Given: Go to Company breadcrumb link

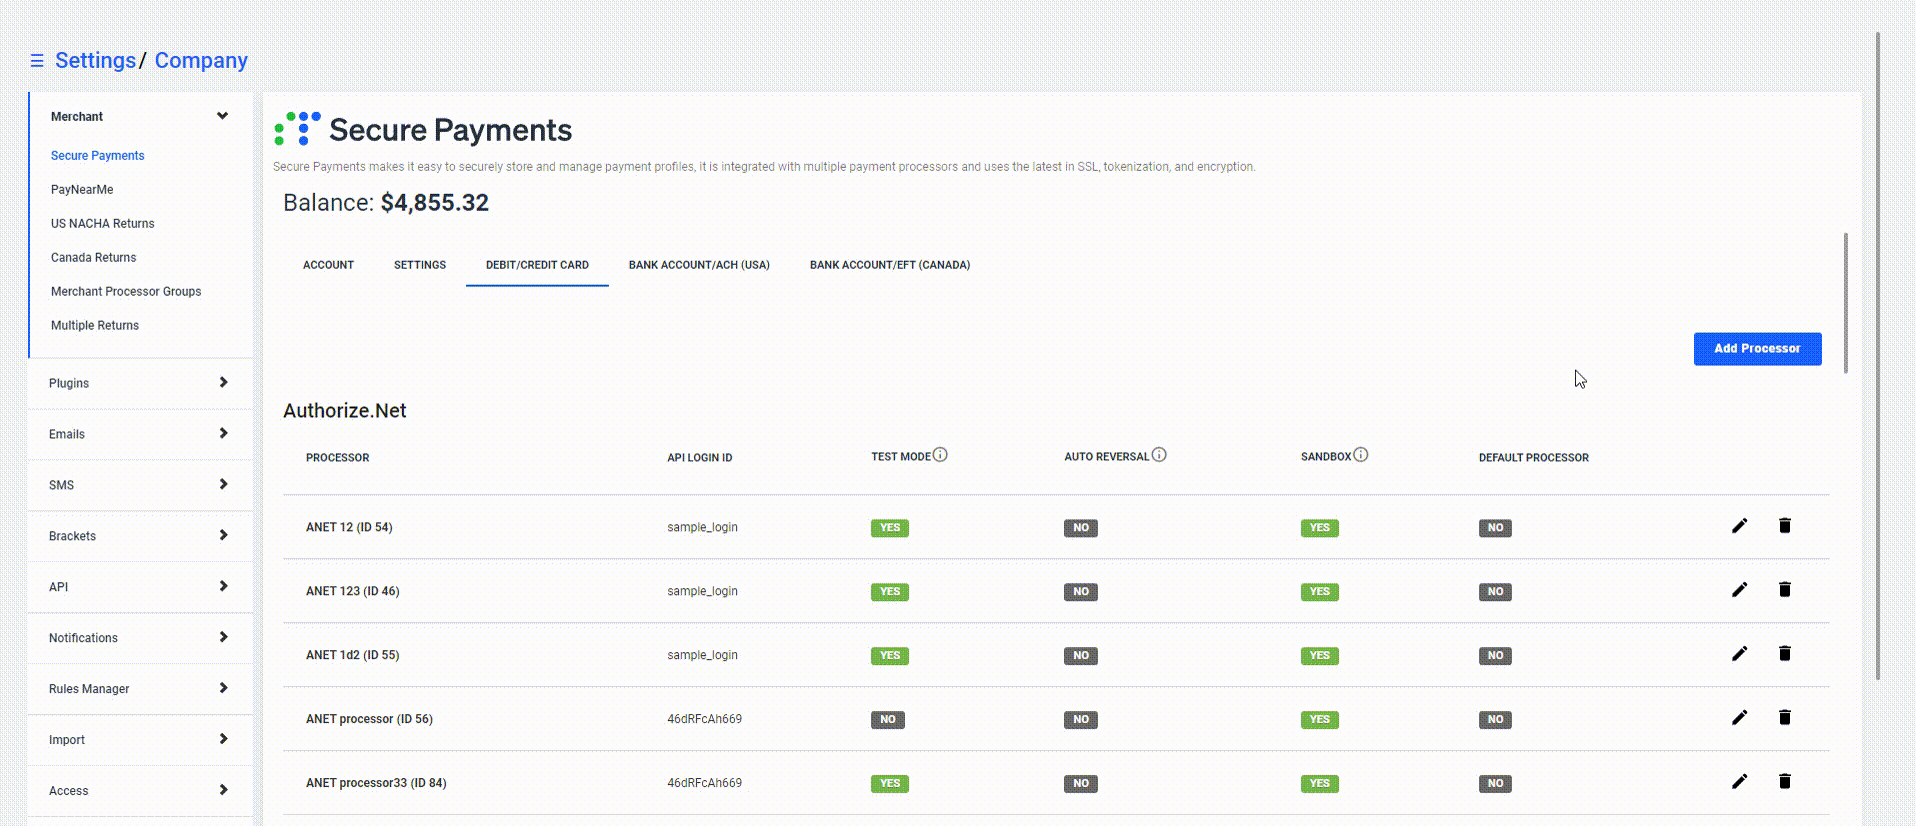Looking at the screenshot, I should pos(201,61).
